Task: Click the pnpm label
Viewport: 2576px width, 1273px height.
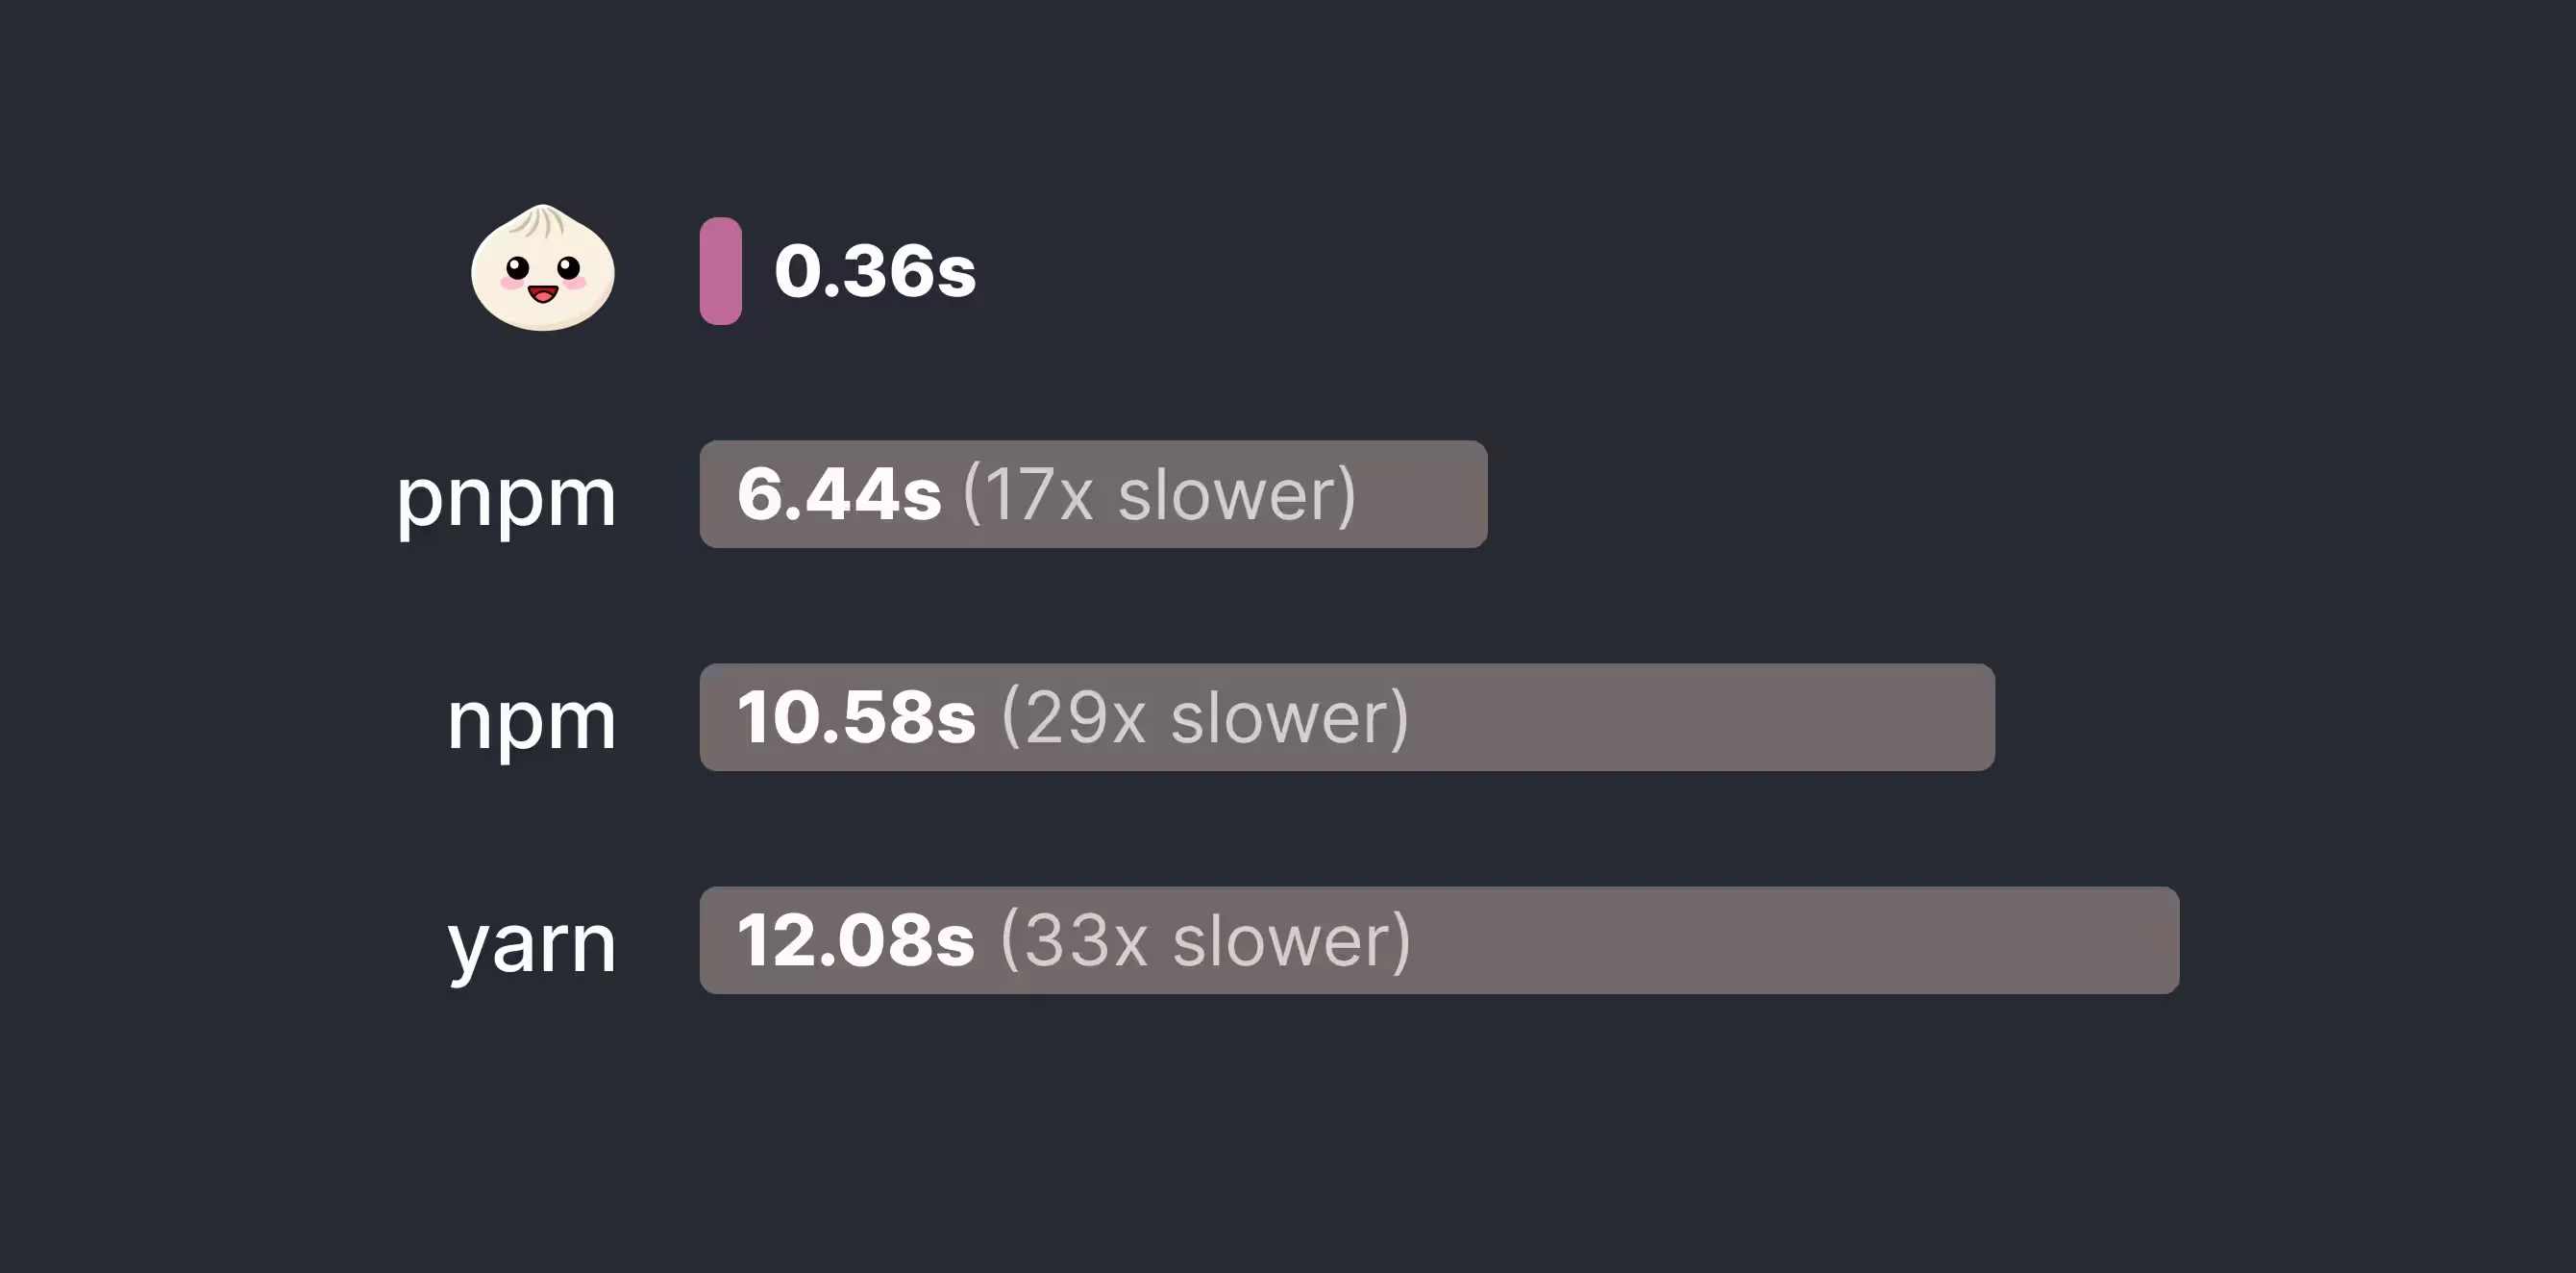Action: point(506,497)
